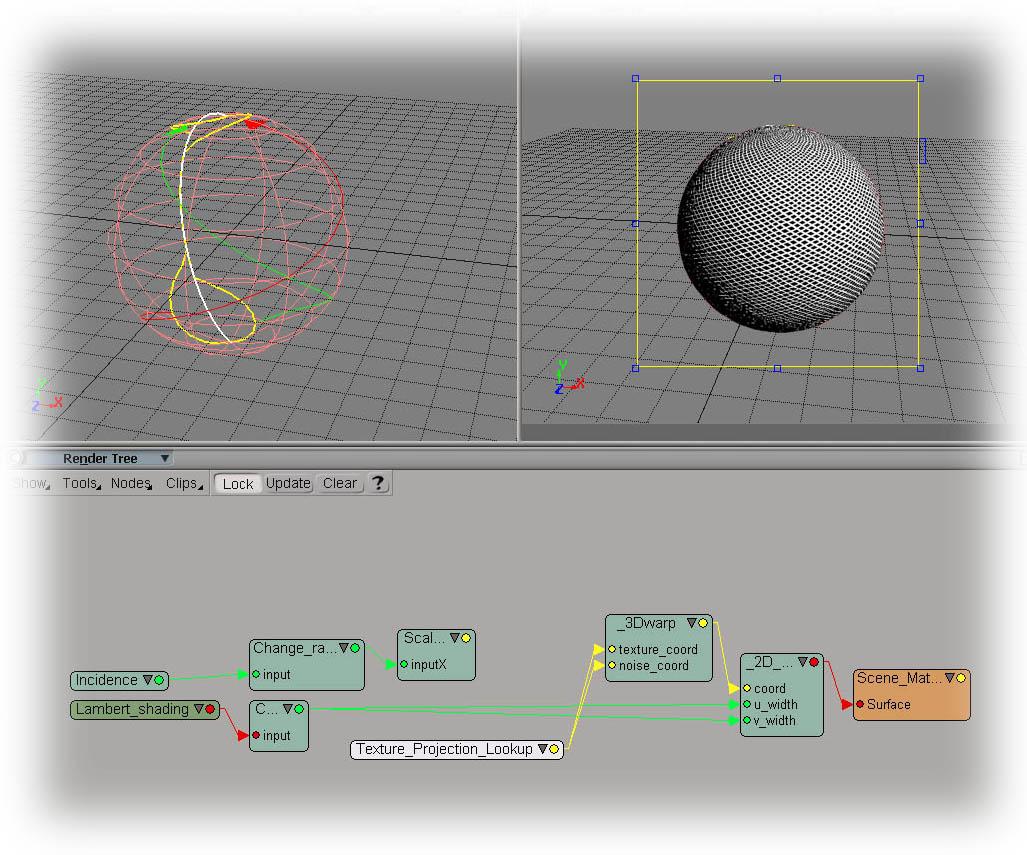The height and width of the screenshot is (855, 1027).
Task: Click the help question mark icon
Action: pyautogui.click(x=378, y=483)
